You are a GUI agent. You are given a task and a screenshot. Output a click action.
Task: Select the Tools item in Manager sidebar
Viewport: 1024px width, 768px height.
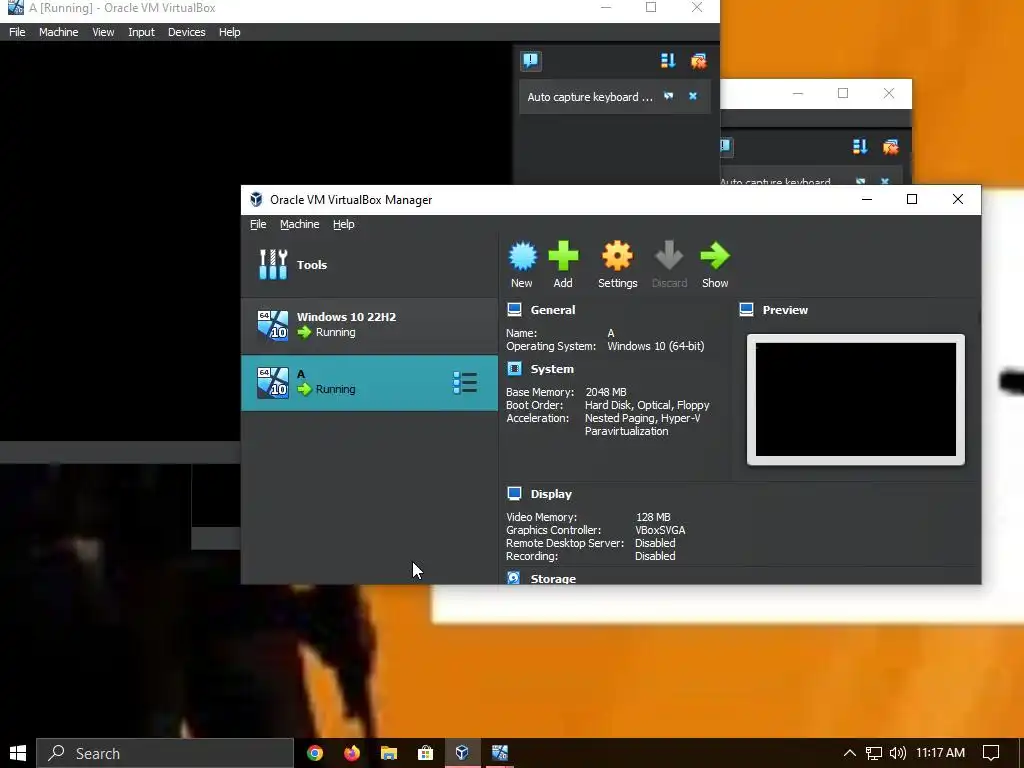[x=369, y=264]
